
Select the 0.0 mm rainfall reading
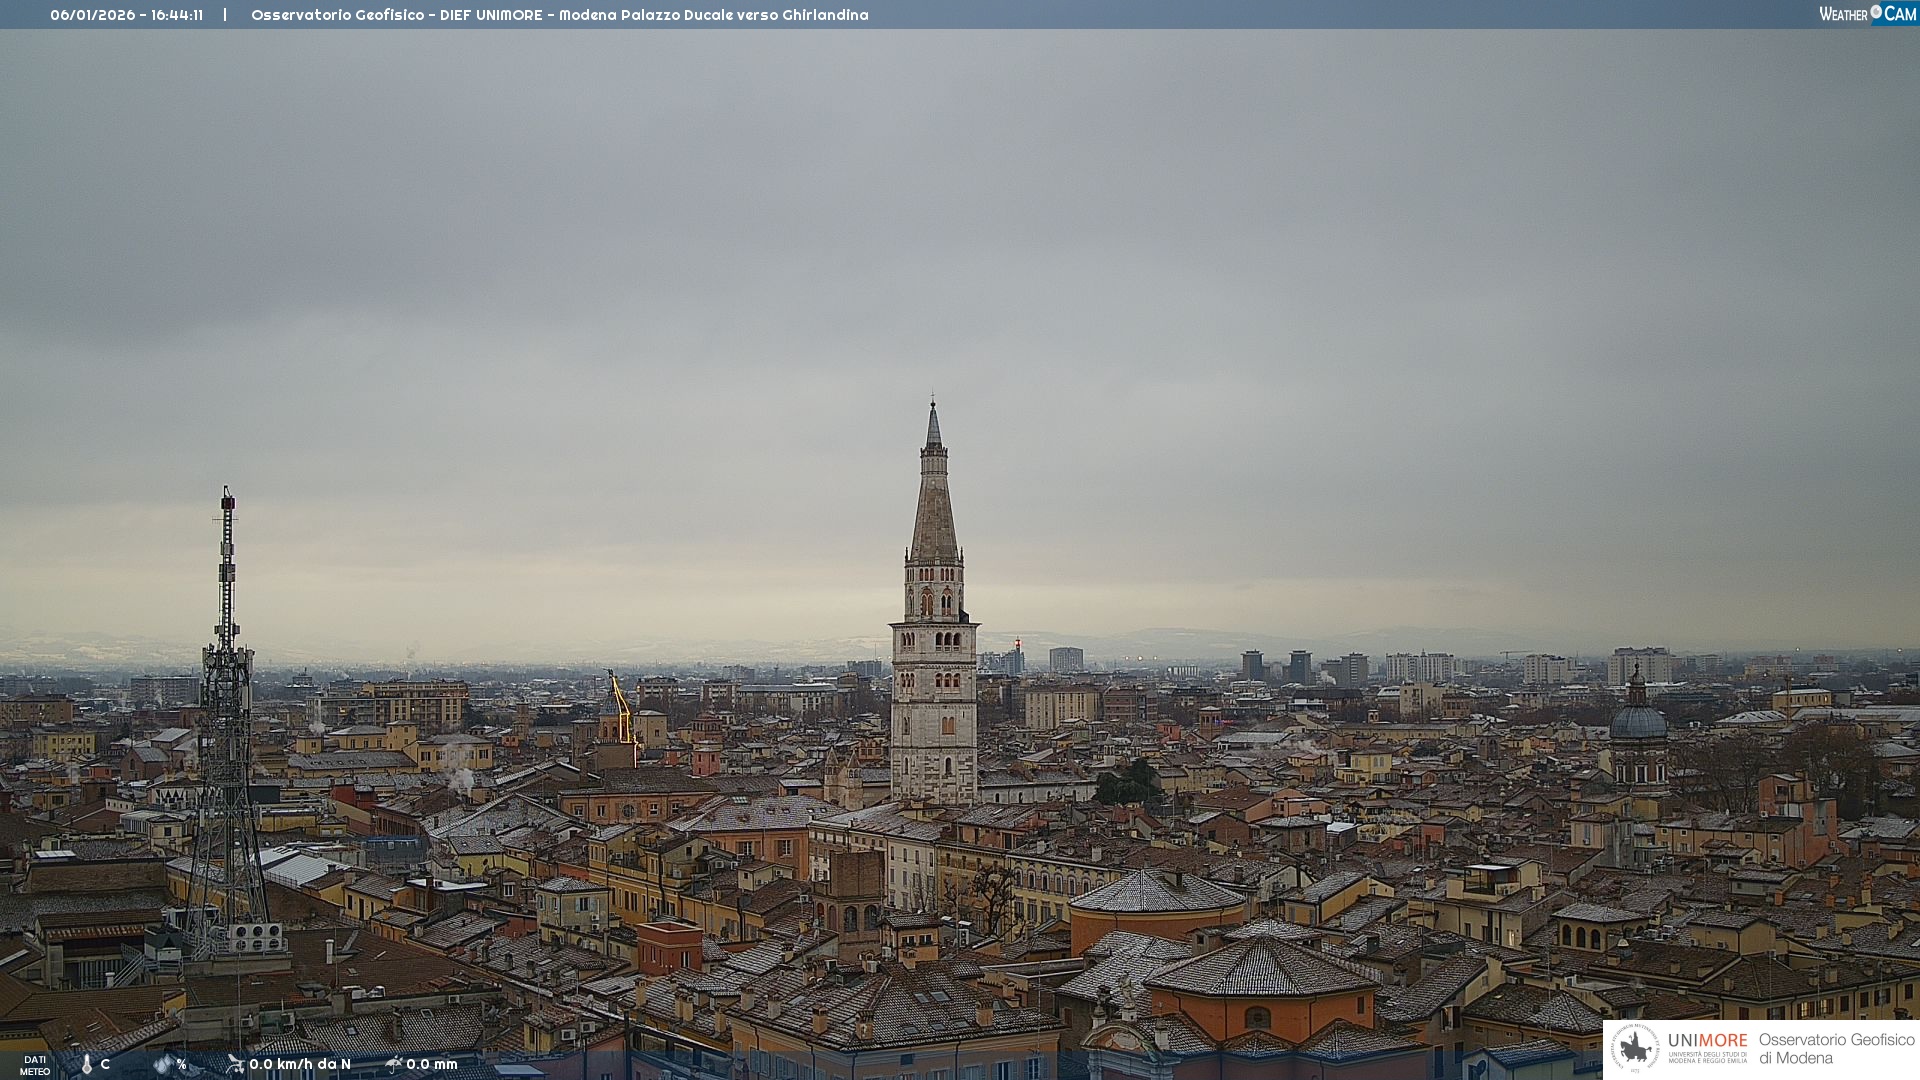pyautogui.click(x=432, y=1064)
